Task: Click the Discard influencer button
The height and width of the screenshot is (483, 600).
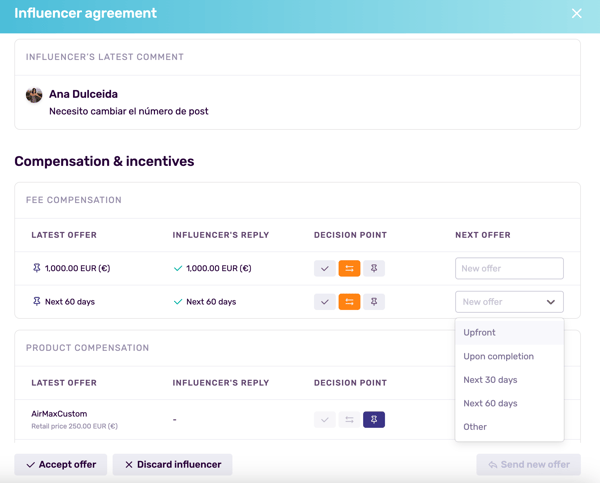Action: [172, 464]
